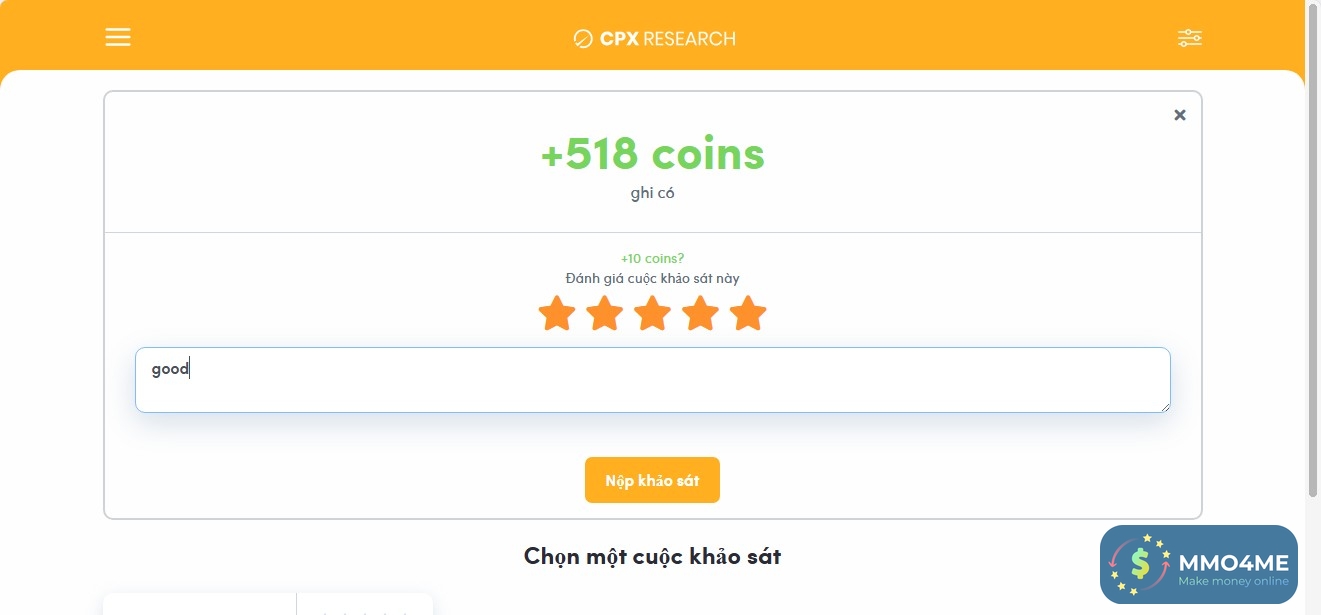The height and width of the screenshot is (615, 1321).
Task: Give the survey five stars
Action: 748,314
